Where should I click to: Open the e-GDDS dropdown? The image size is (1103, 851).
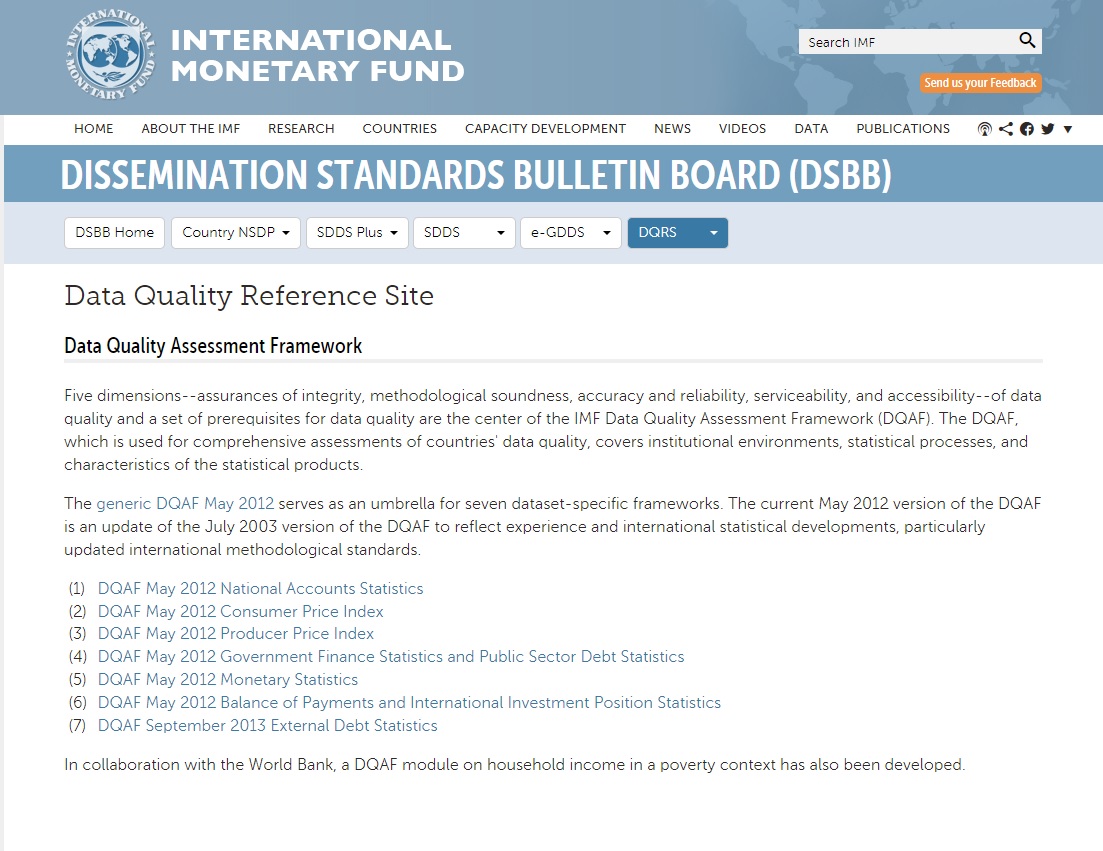(x=570, y=233)
